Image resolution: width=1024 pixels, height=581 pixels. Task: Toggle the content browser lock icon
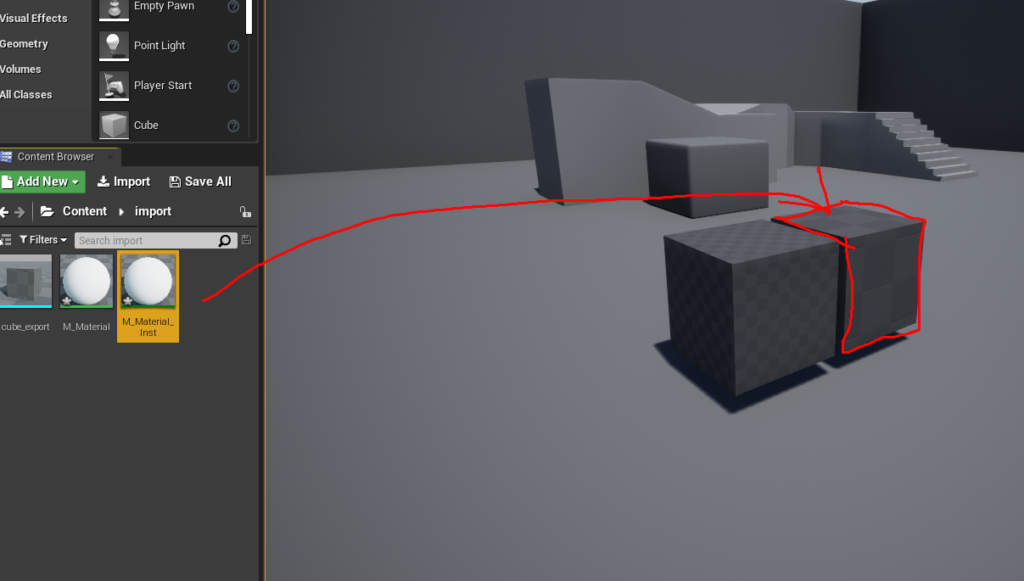click(x=245, y=212)
